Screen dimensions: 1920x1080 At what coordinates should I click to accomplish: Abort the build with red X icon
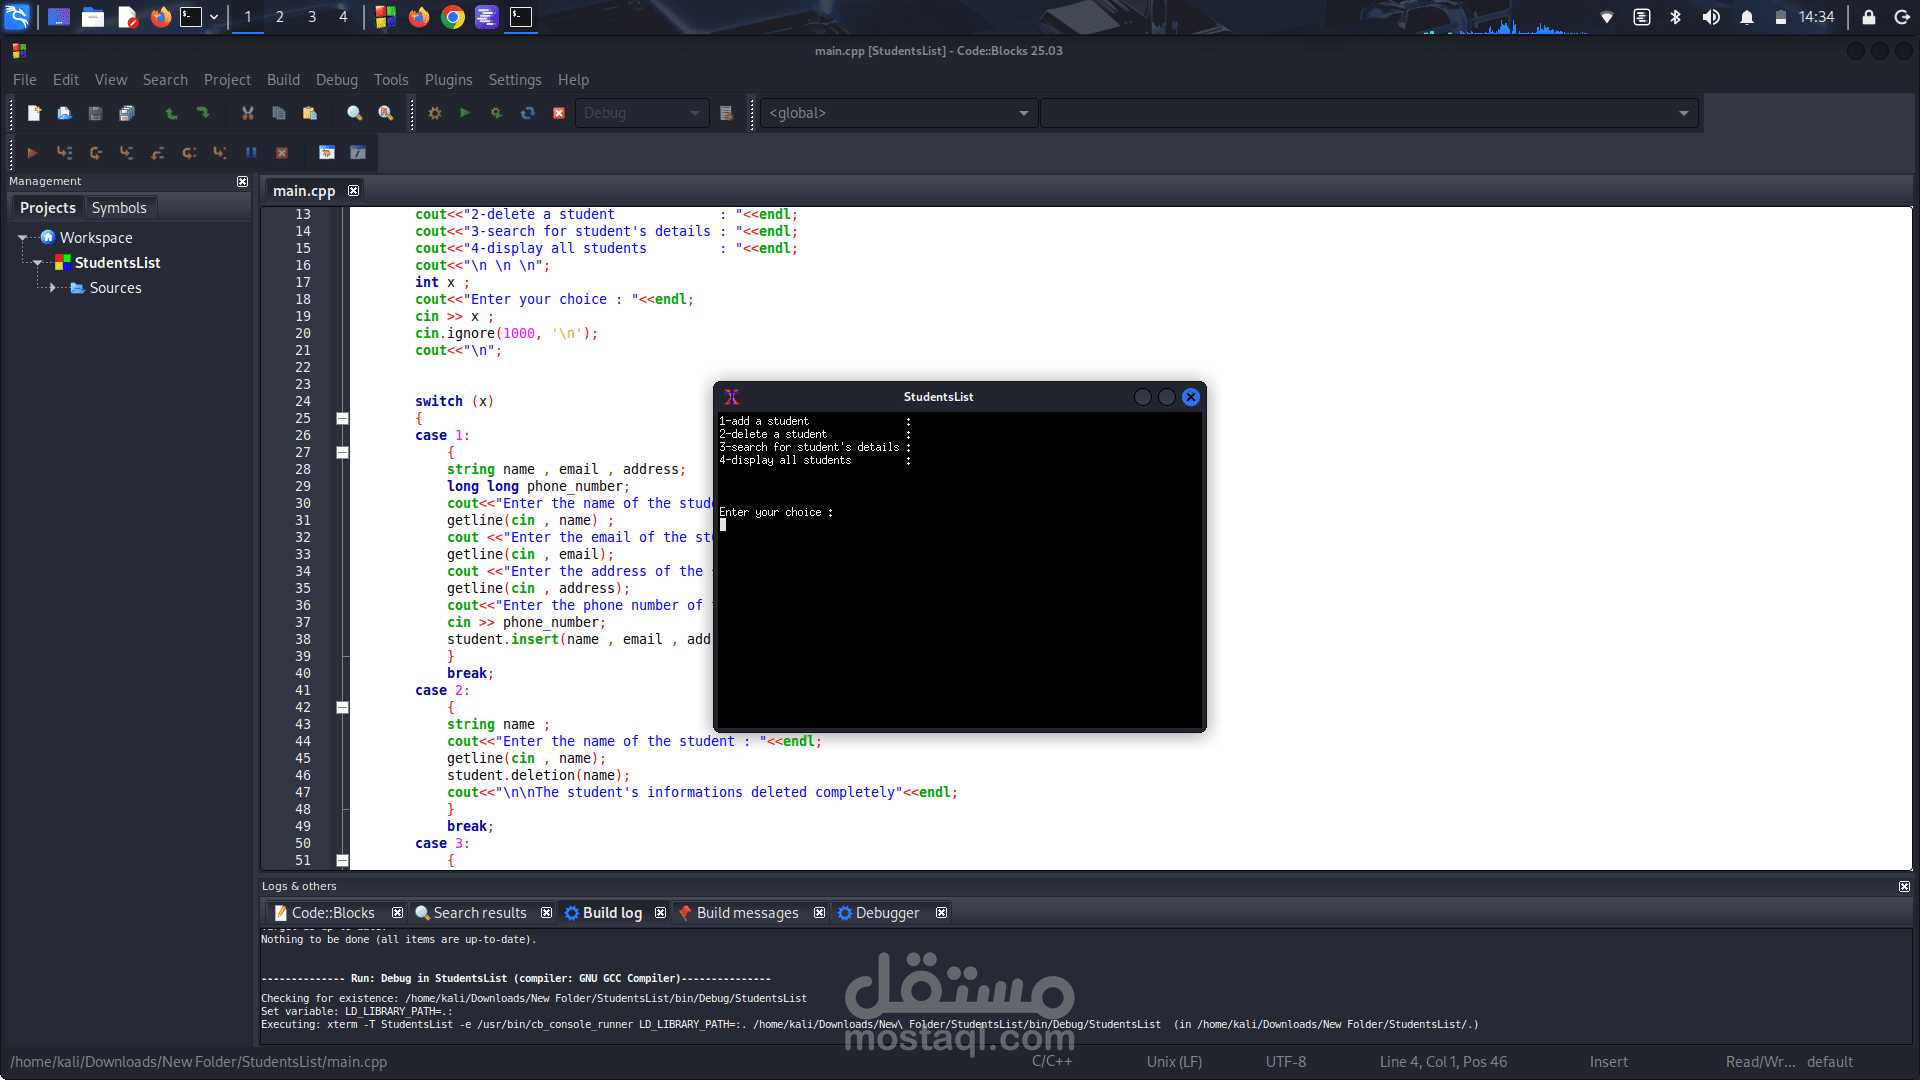tap(559, 113)
